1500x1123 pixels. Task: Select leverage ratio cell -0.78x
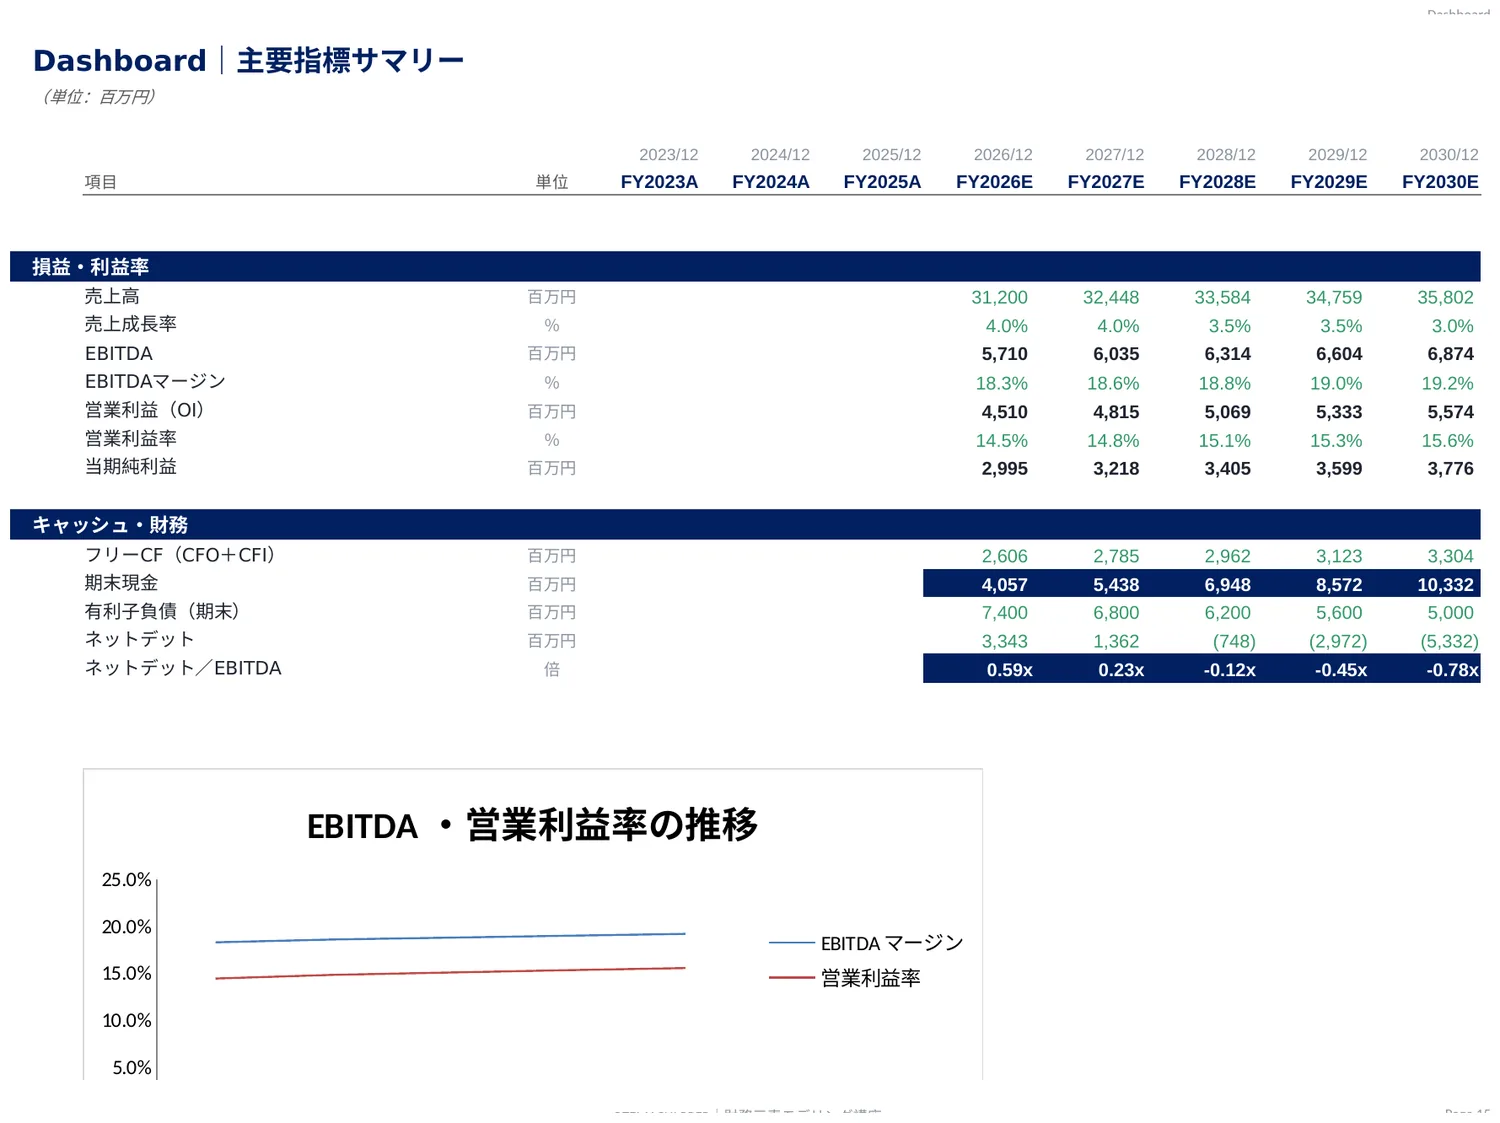[x=1425, y=669]
